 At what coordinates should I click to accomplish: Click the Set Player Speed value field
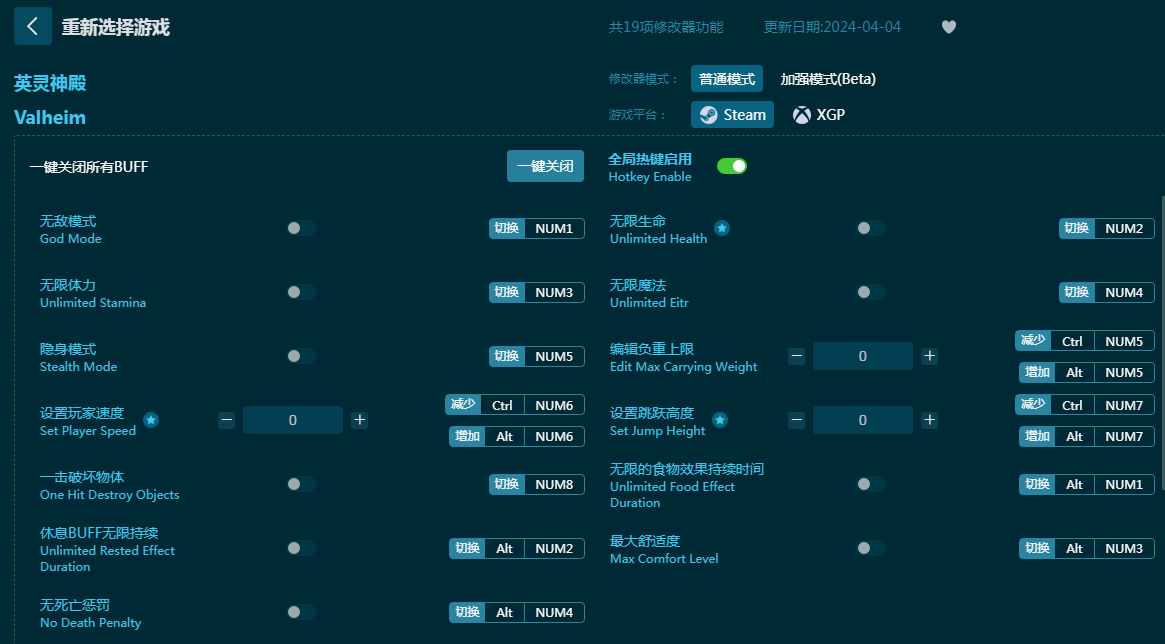coord(293,420)
